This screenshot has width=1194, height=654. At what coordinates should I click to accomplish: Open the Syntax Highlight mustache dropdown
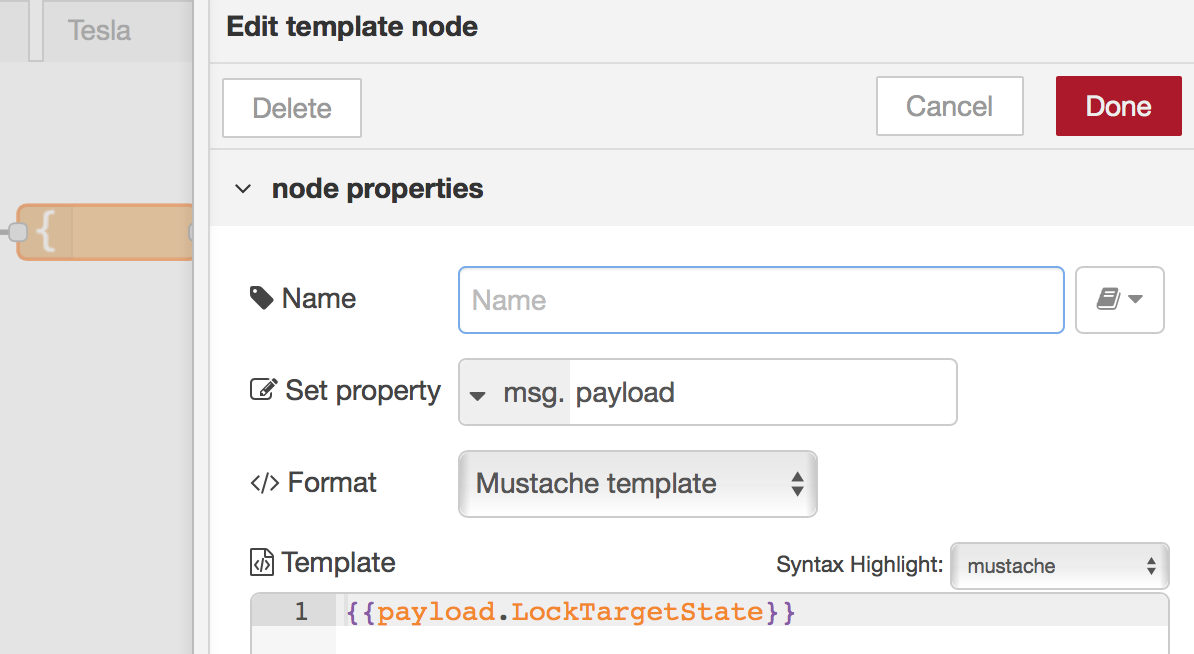pos(1059,566)
